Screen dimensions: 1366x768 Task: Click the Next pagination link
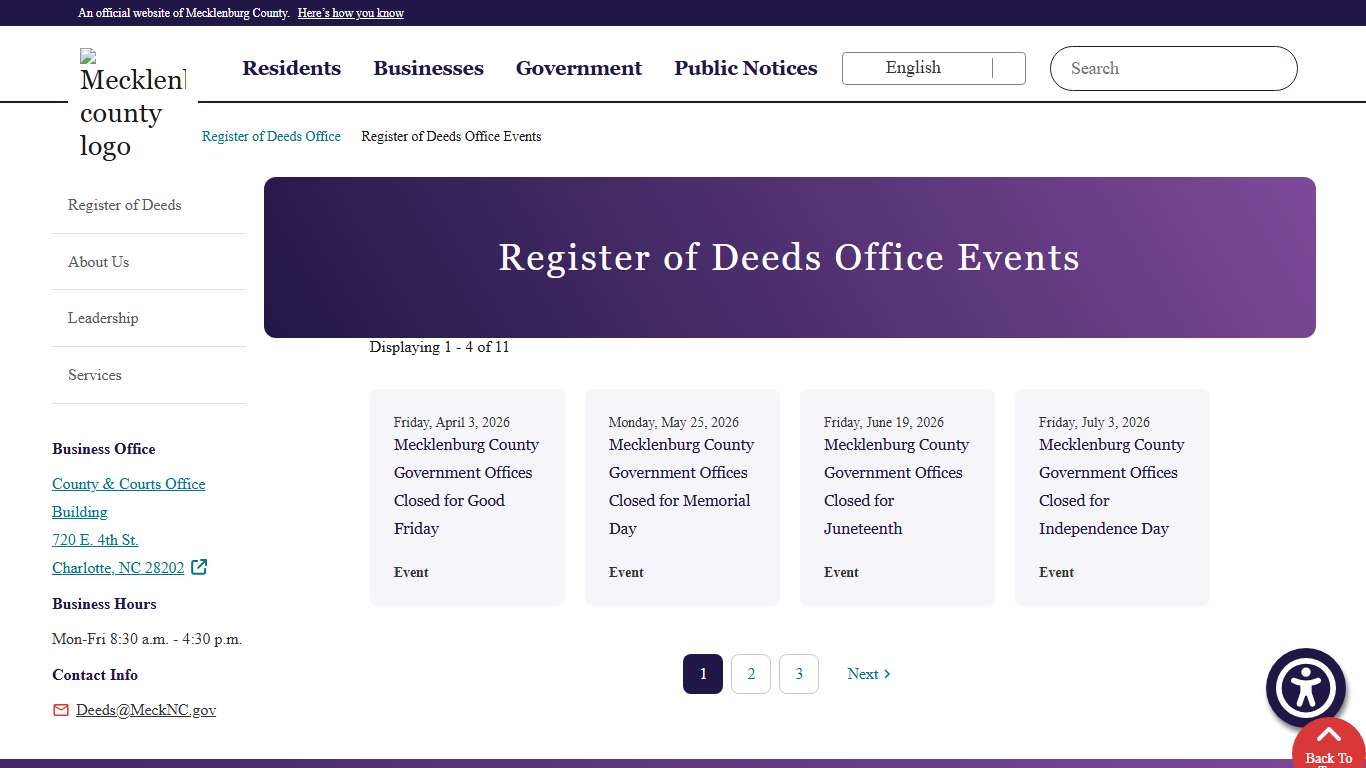pyautogui.click(x=867, y=674)
